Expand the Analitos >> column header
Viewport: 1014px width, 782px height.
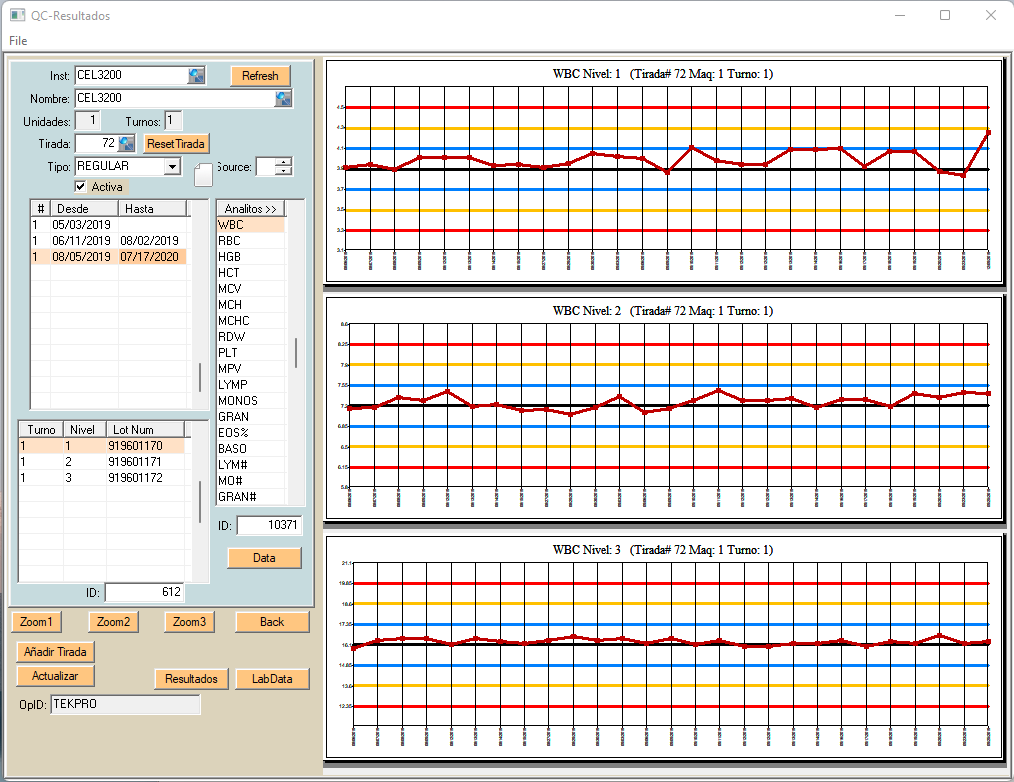250,208
